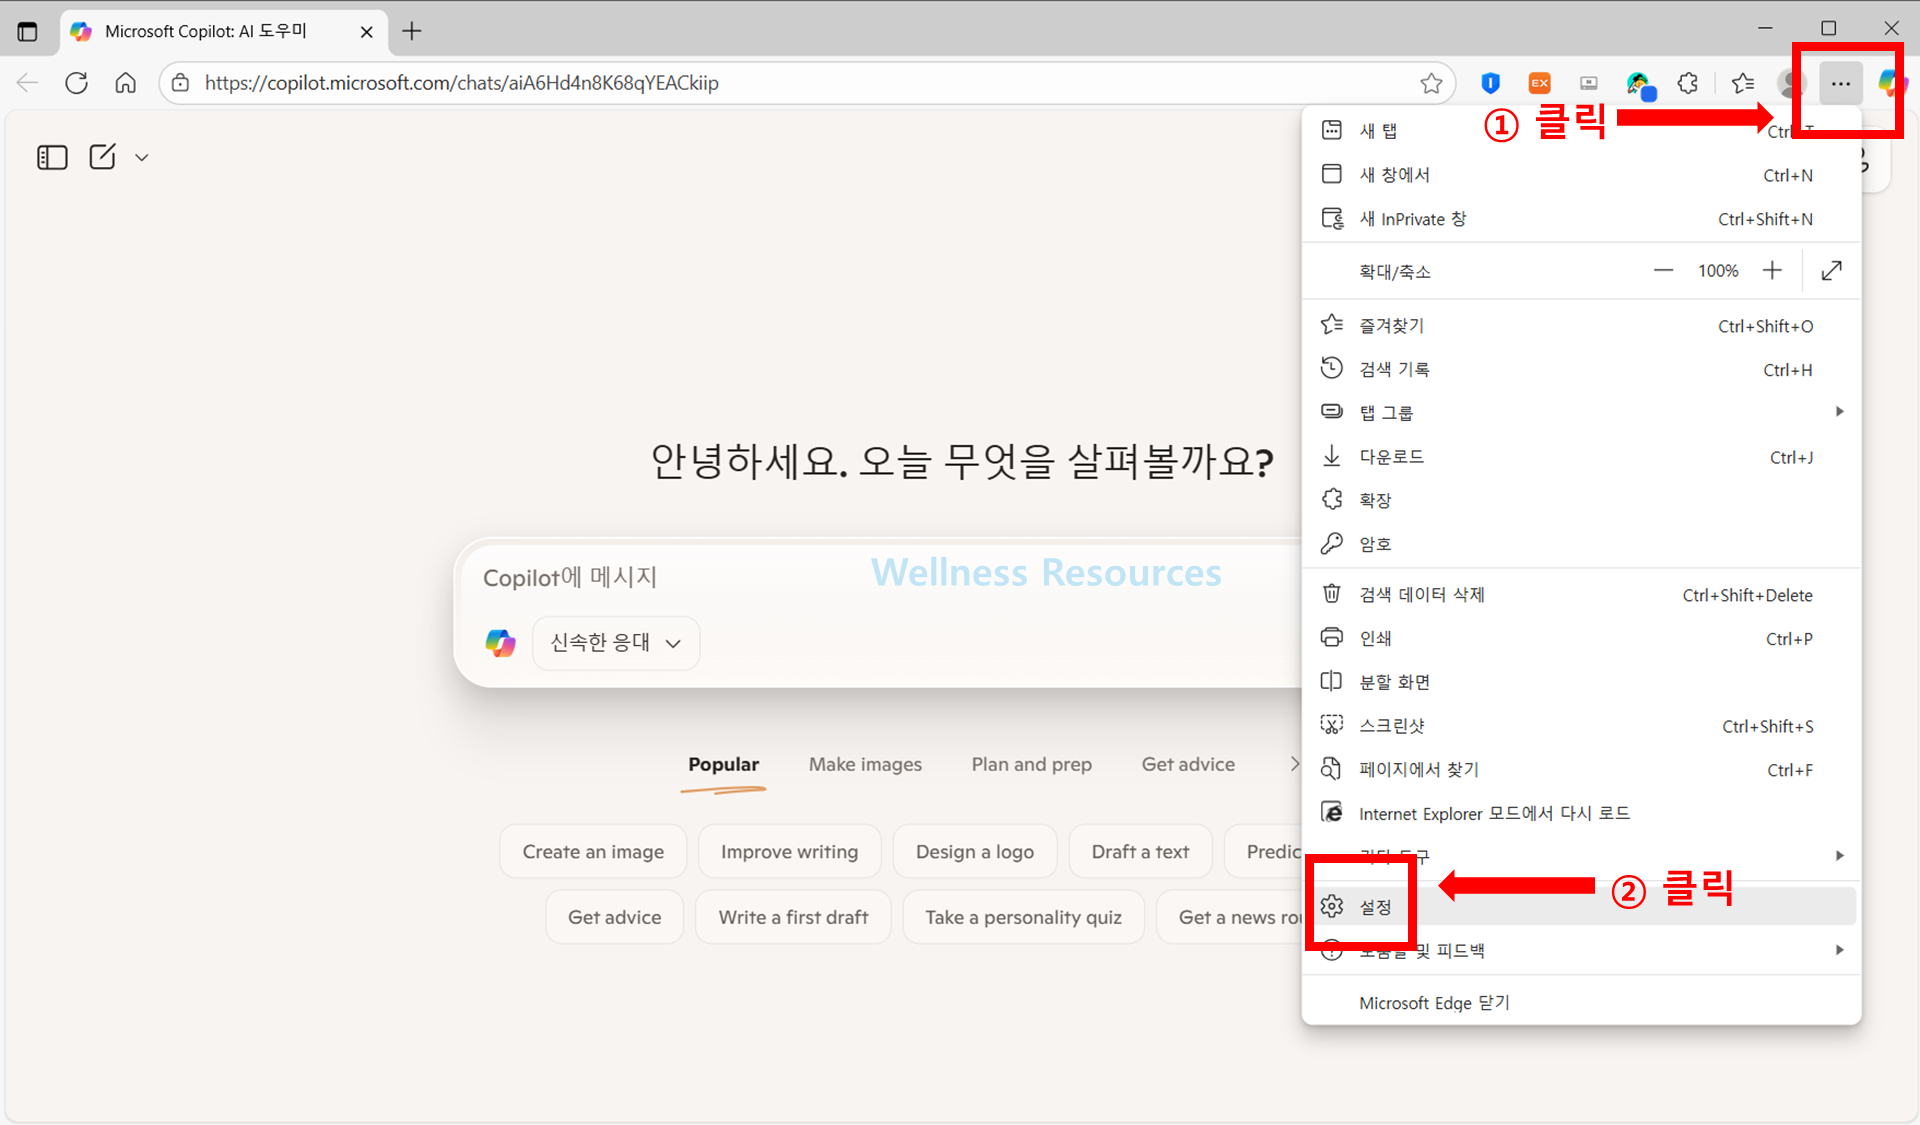Expand new chat options chevron

[x=142, y=157]
